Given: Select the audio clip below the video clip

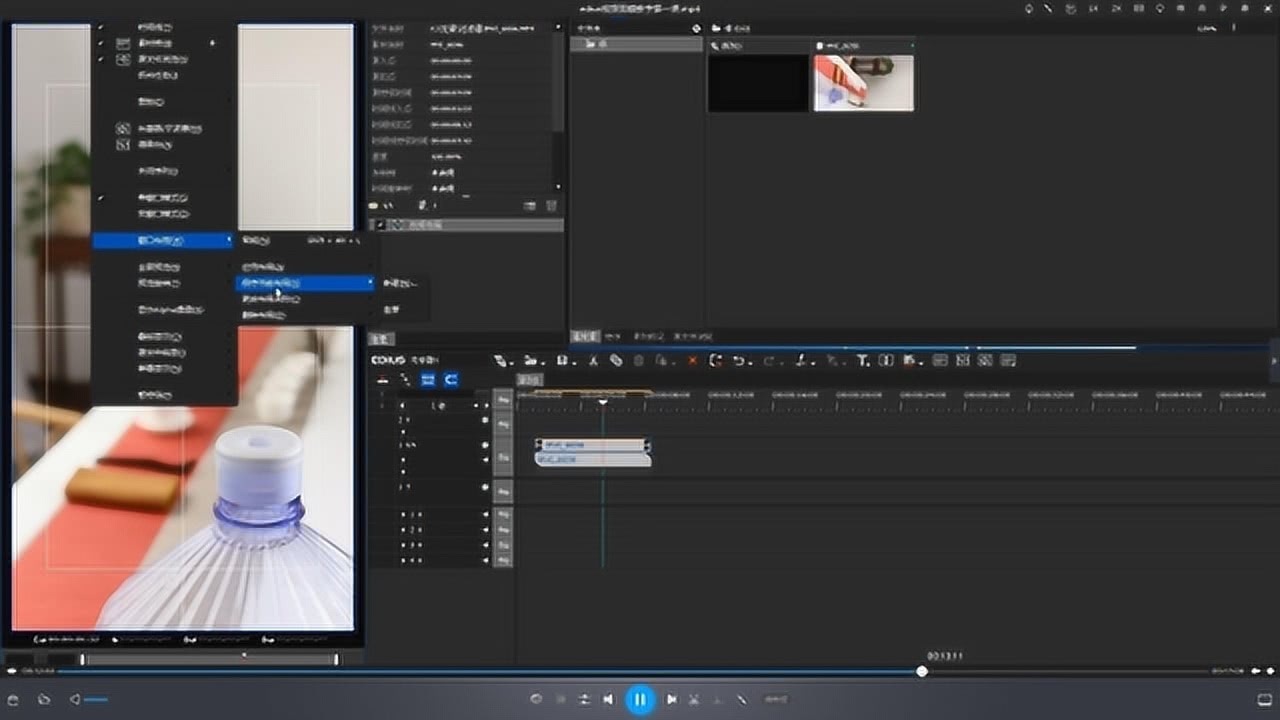Looking at the screenshot, I should [592, 459].
